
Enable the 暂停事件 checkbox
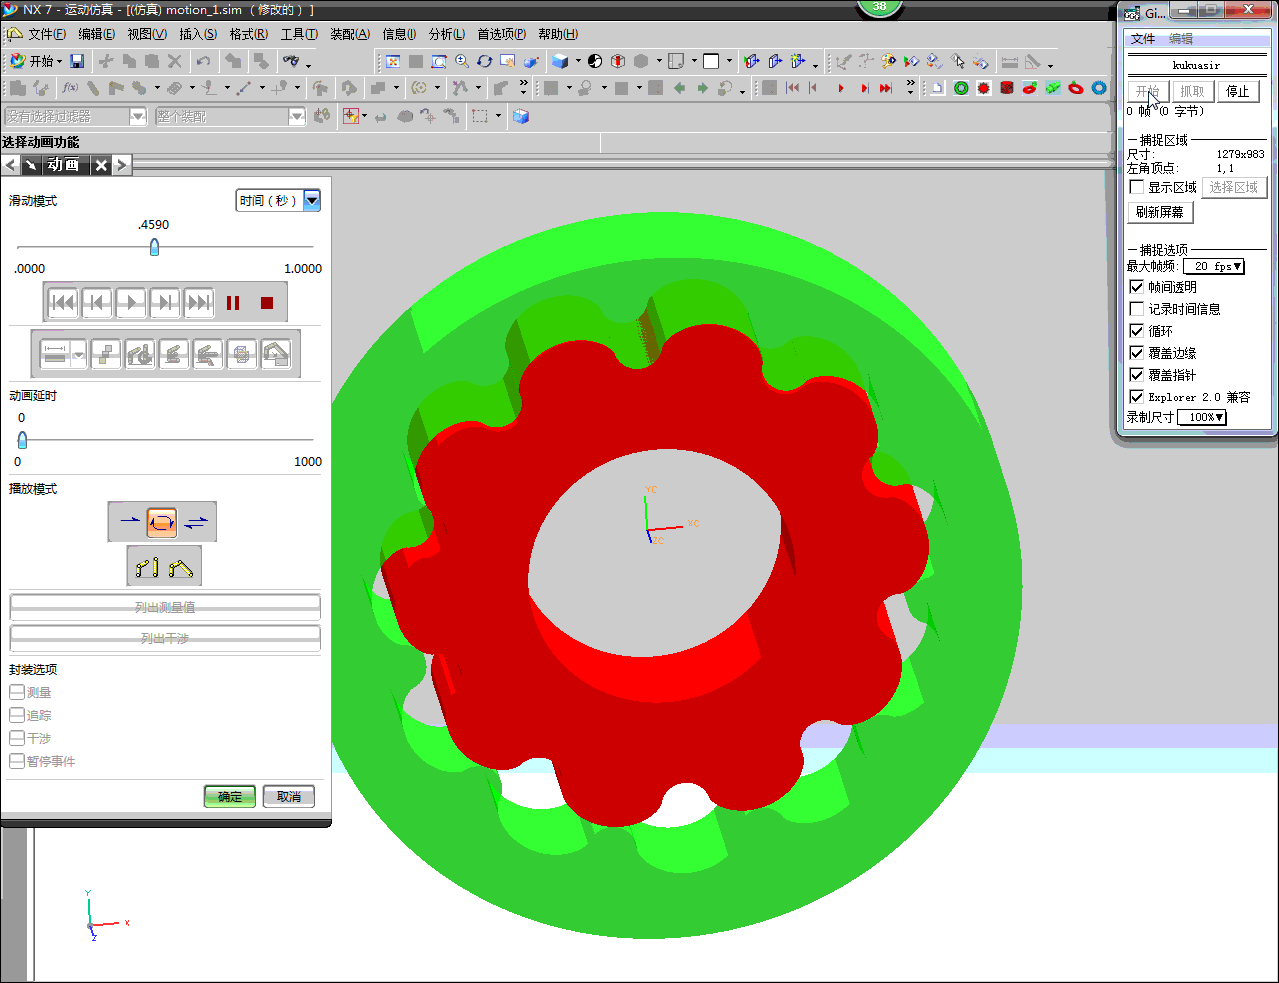16,761
